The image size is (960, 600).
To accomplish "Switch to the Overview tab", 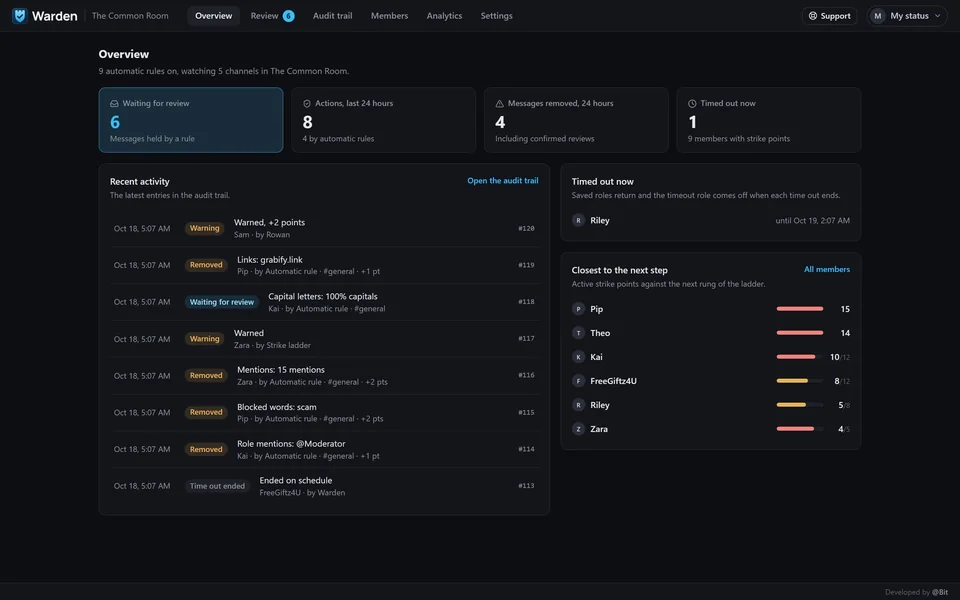I will pyautogui.click(x=214, y=16).
